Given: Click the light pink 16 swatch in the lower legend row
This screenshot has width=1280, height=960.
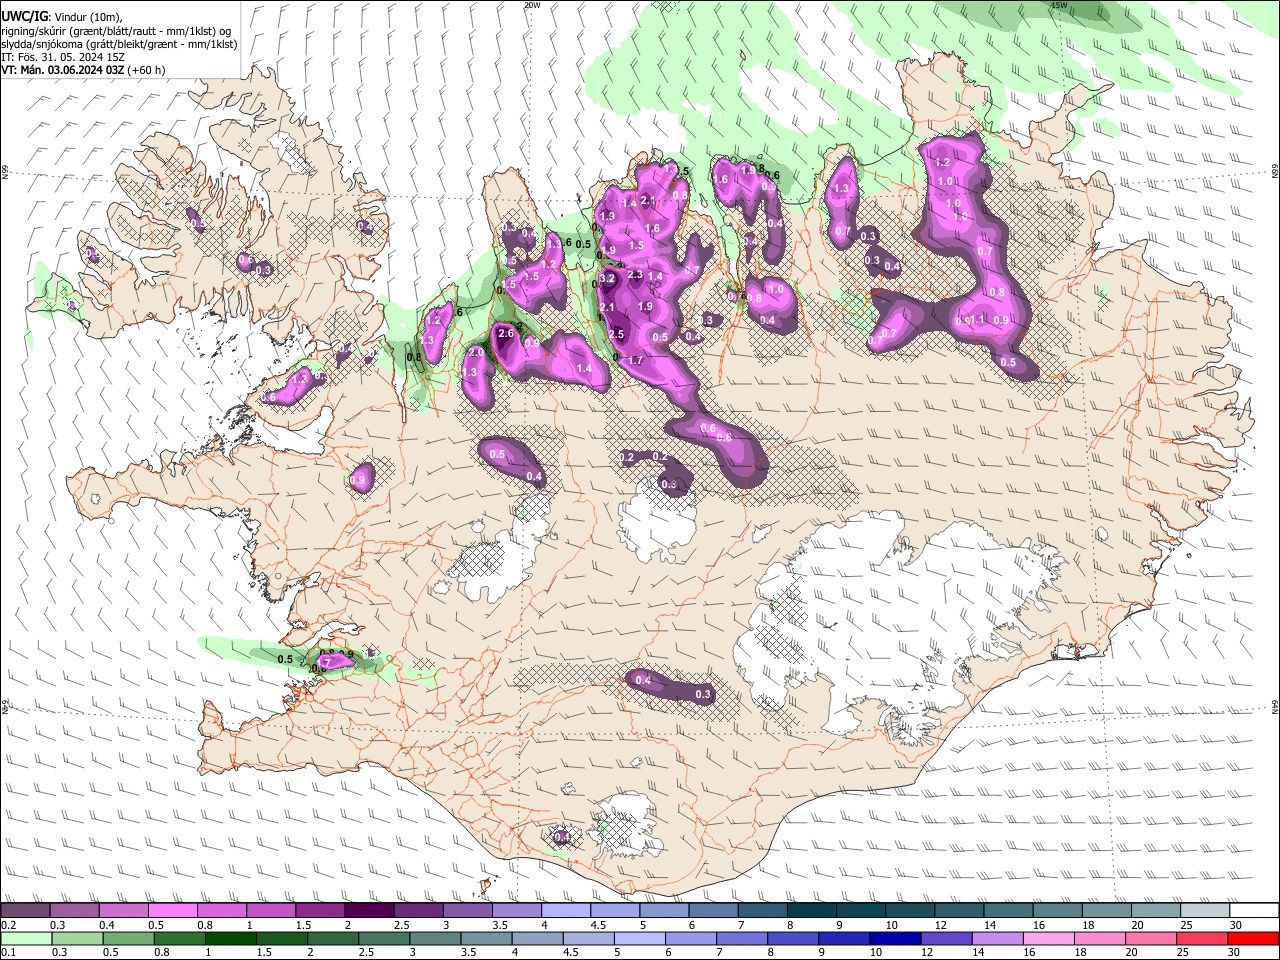Looking at the screenshot, I should pyautogui.click(x=1048, y=938).
